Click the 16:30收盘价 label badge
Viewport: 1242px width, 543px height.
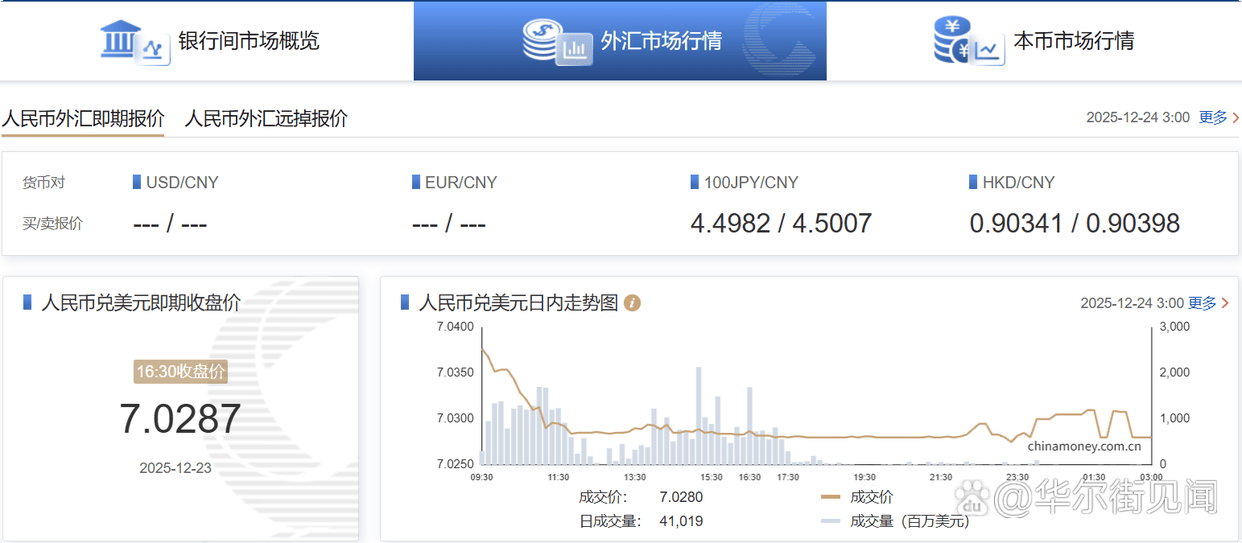[x=181, y=371]
